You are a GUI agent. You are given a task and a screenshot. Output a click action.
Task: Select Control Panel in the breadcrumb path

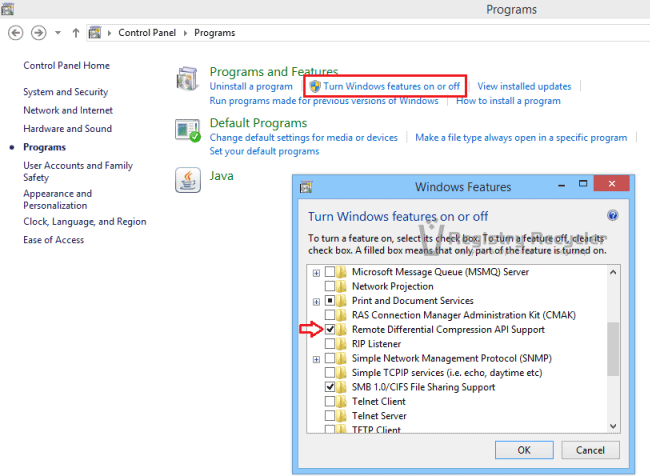(x=147, y=33)
